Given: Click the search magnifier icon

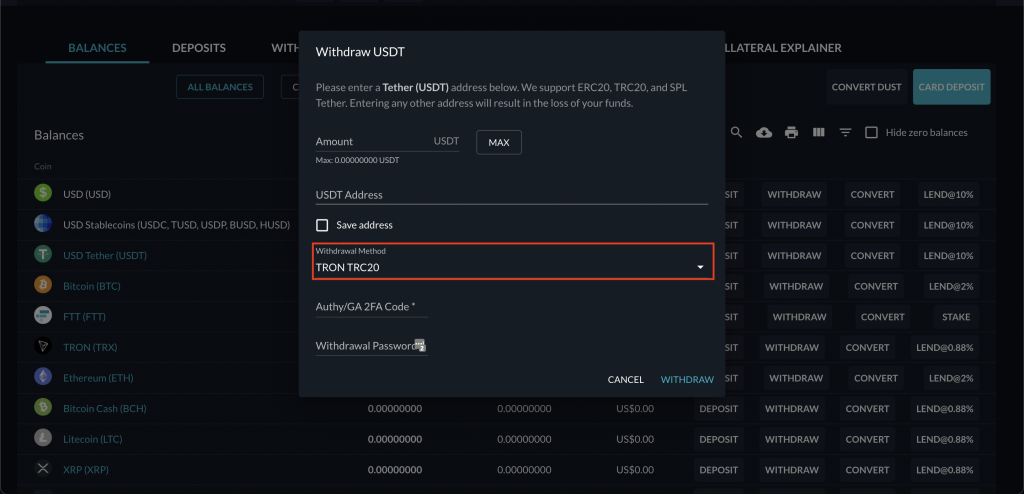Looking at the screenshot, I should coord(736,133).
